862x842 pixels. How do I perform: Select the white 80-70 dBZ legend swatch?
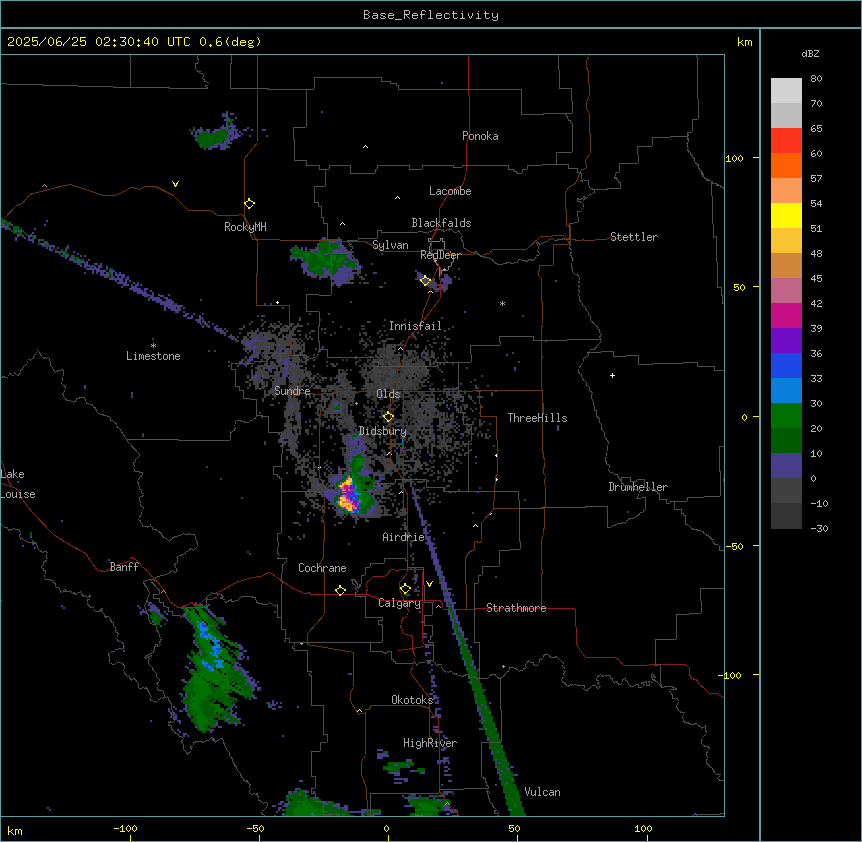click(786, 90)
